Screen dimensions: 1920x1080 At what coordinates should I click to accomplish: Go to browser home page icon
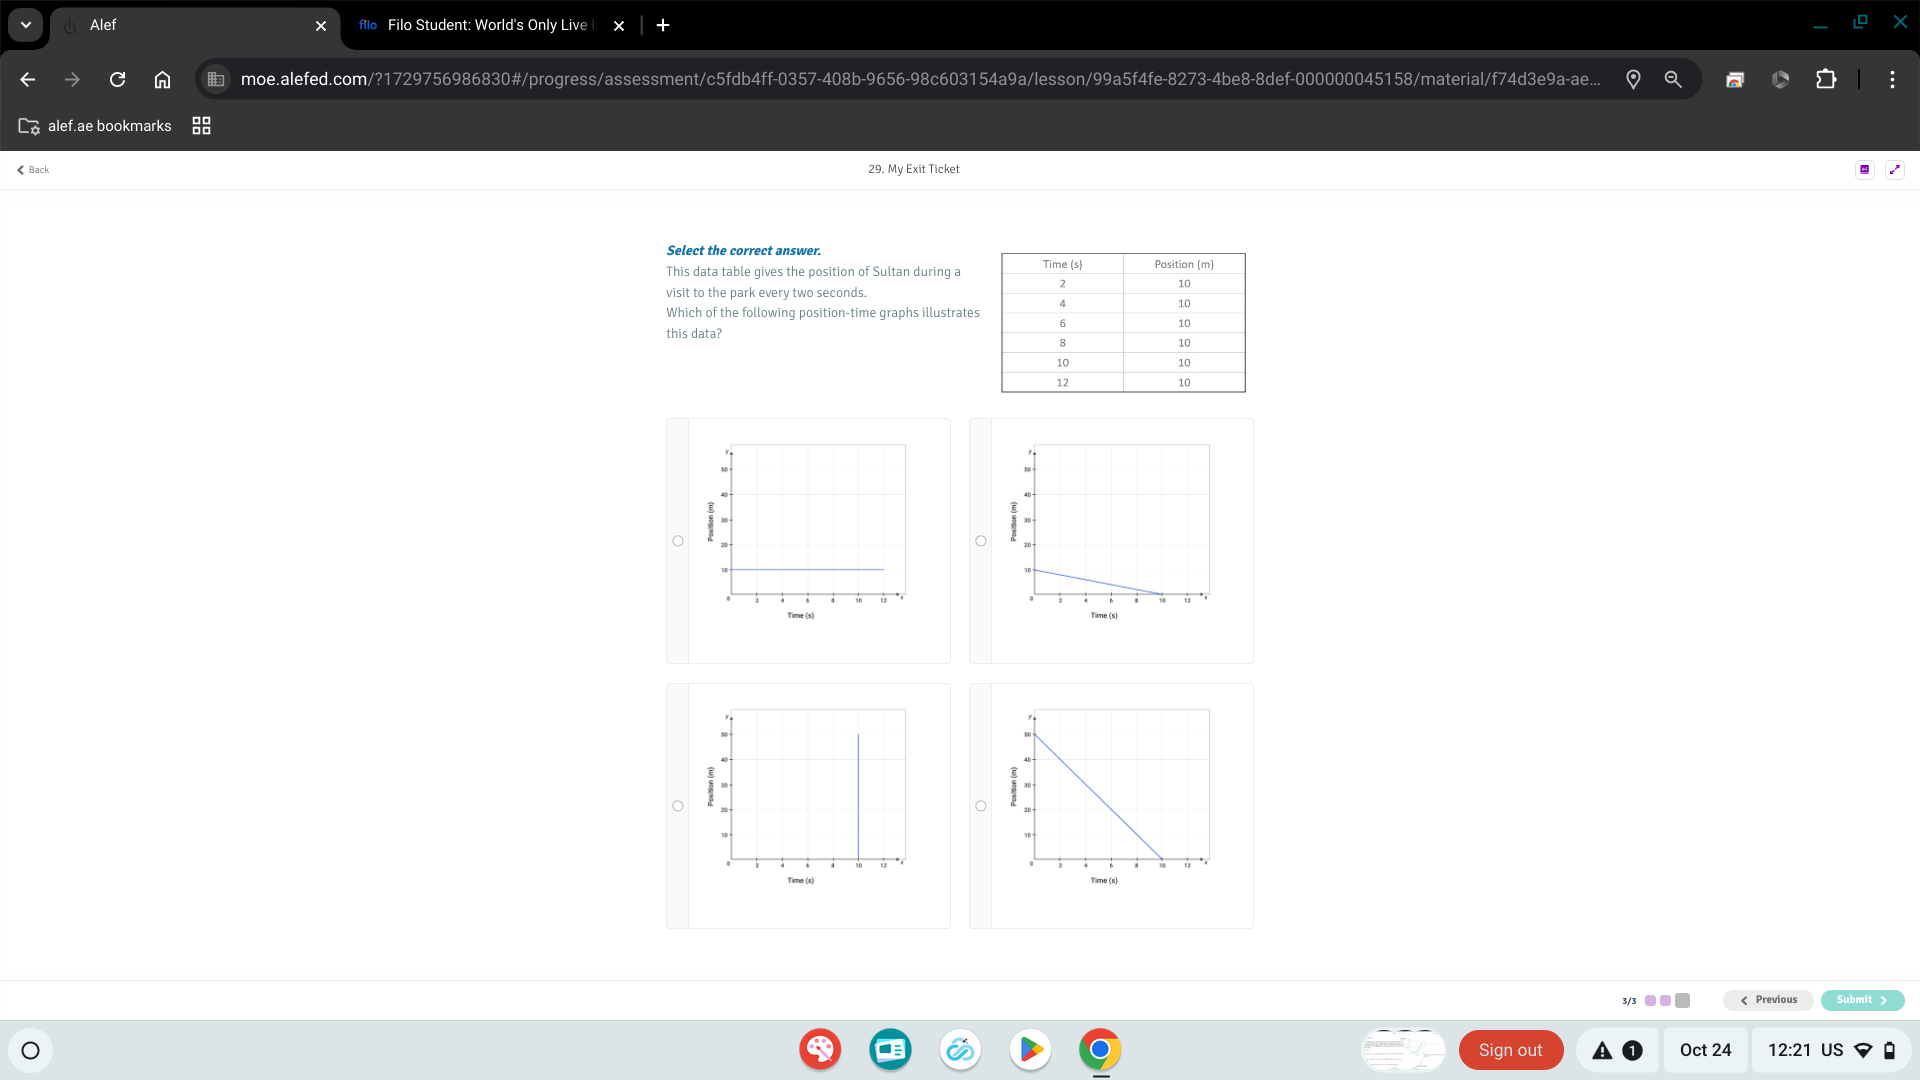(x=162, y=80)
